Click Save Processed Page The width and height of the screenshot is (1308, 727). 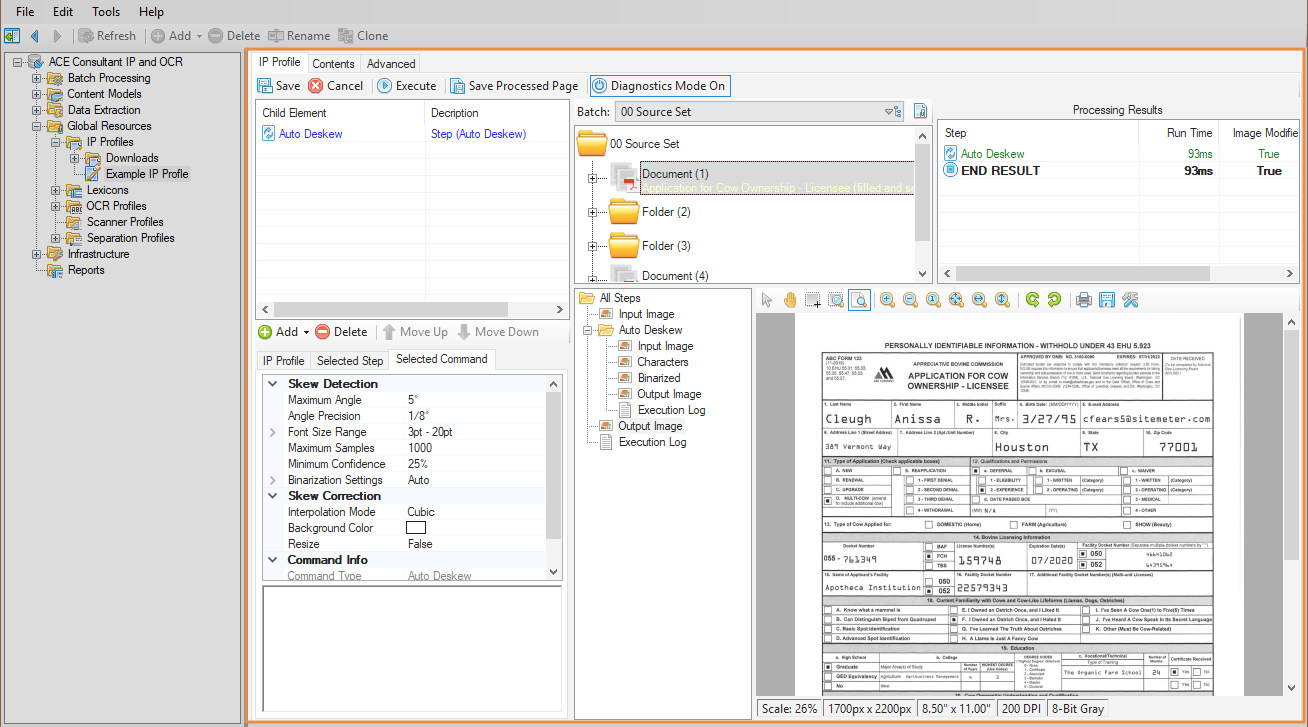[x=513, y=86]
